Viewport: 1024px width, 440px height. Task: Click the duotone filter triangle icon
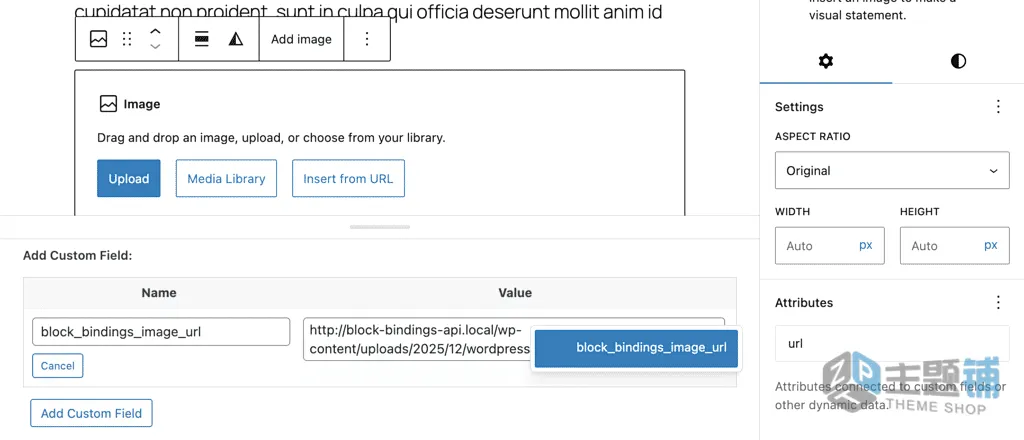[236, 39]
